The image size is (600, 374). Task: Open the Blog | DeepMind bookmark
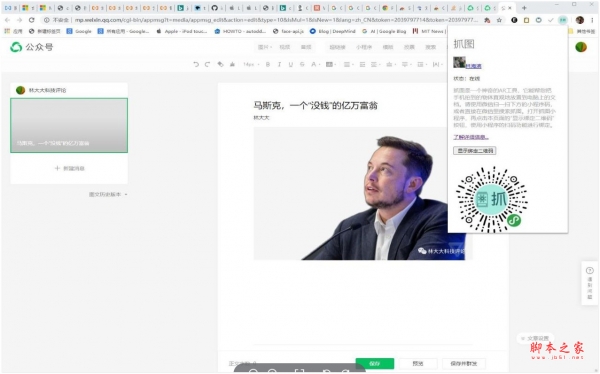click(332, 31)
